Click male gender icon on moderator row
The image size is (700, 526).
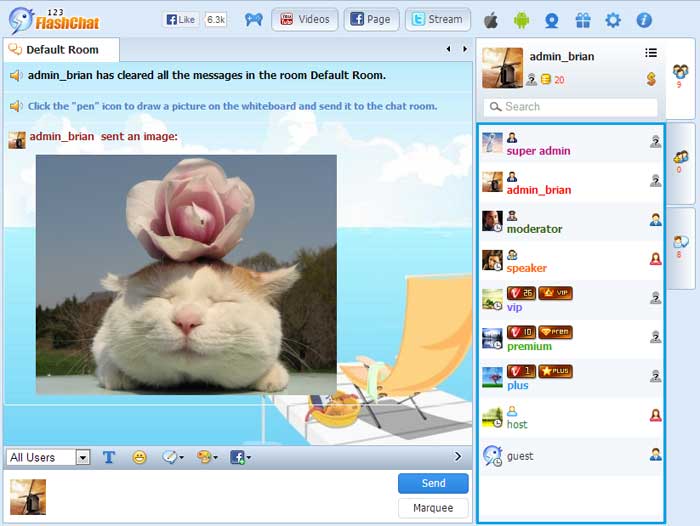(655, 220)
